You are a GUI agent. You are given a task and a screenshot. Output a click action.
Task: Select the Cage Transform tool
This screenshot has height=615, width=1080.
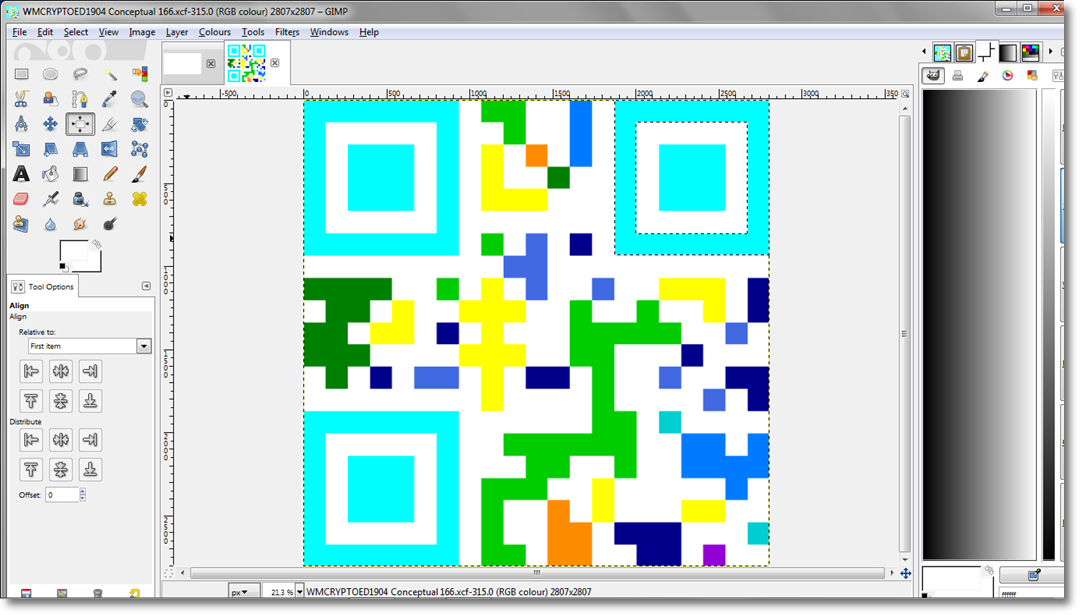tap(140, 149)
